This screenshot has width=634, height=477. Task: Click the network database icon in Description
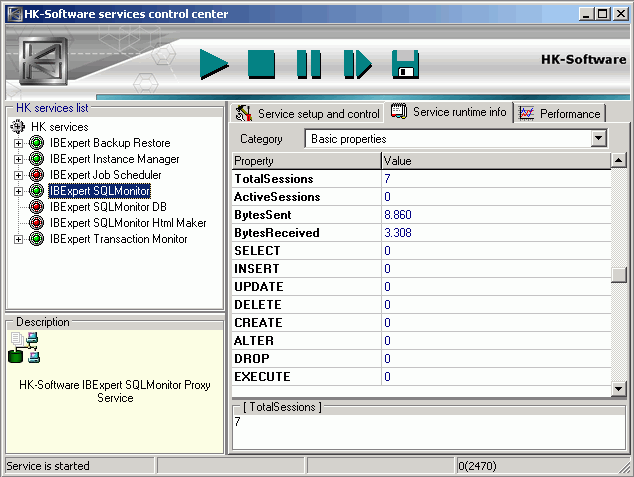coord(24,347)
